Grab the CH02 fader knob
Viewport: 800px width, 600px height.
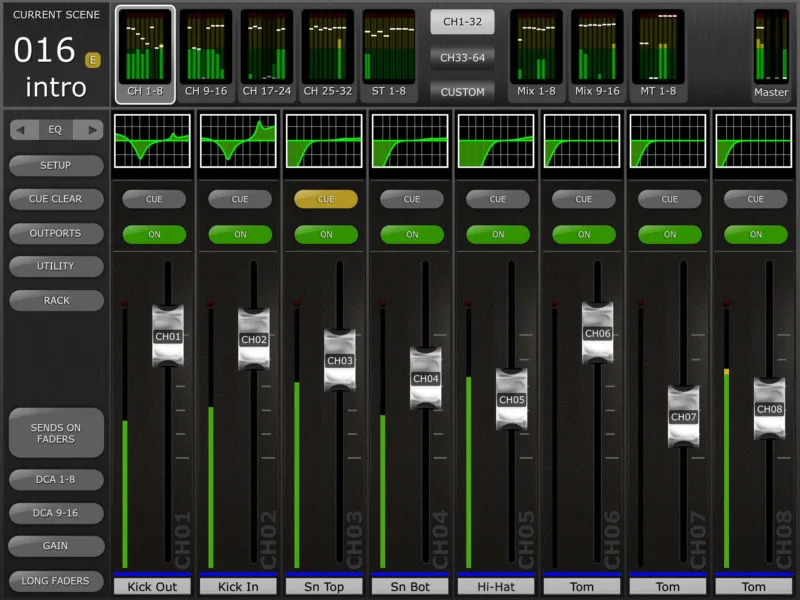(x=254, y=339)
